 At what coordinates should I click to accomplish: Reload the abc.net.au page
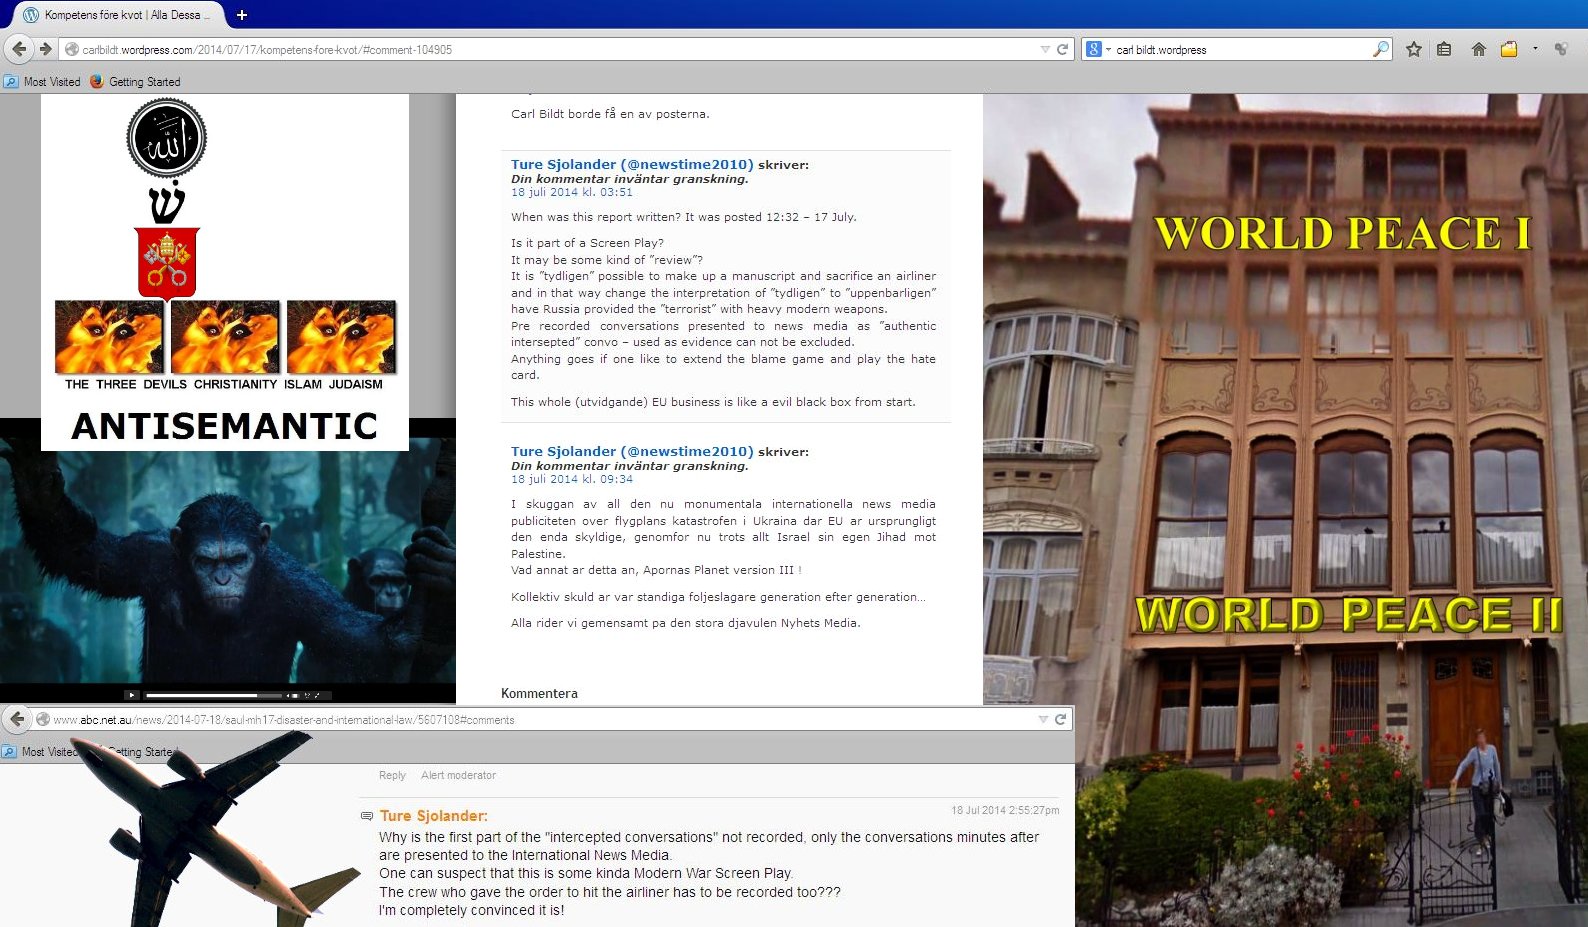pyautogui.click(x=1061, y=719)
